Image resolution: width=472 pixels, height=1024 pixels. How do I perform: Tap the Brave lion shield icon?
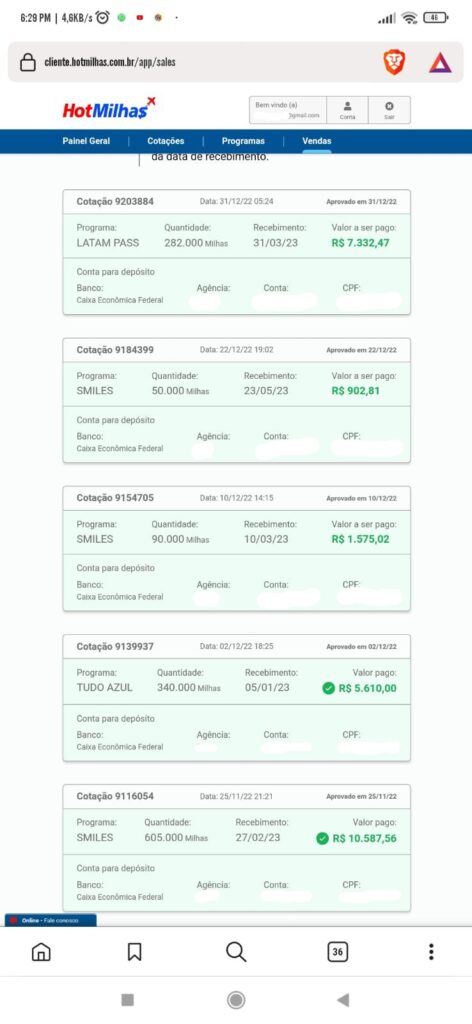(394, 63)
